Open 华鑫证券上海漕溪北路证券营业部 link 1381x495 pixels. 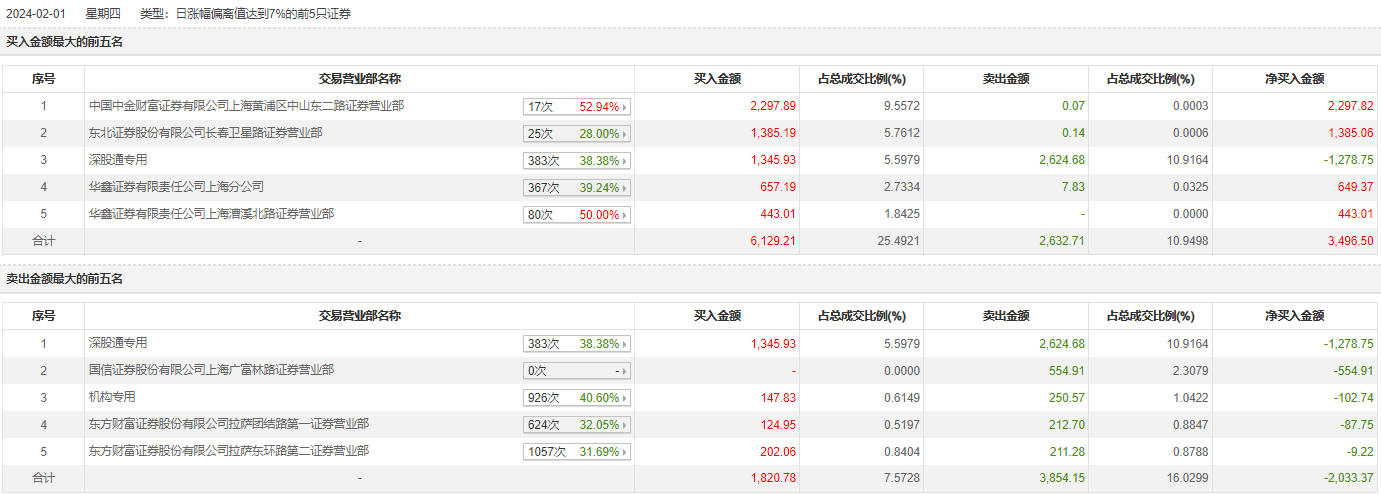(x=211, y=213)
